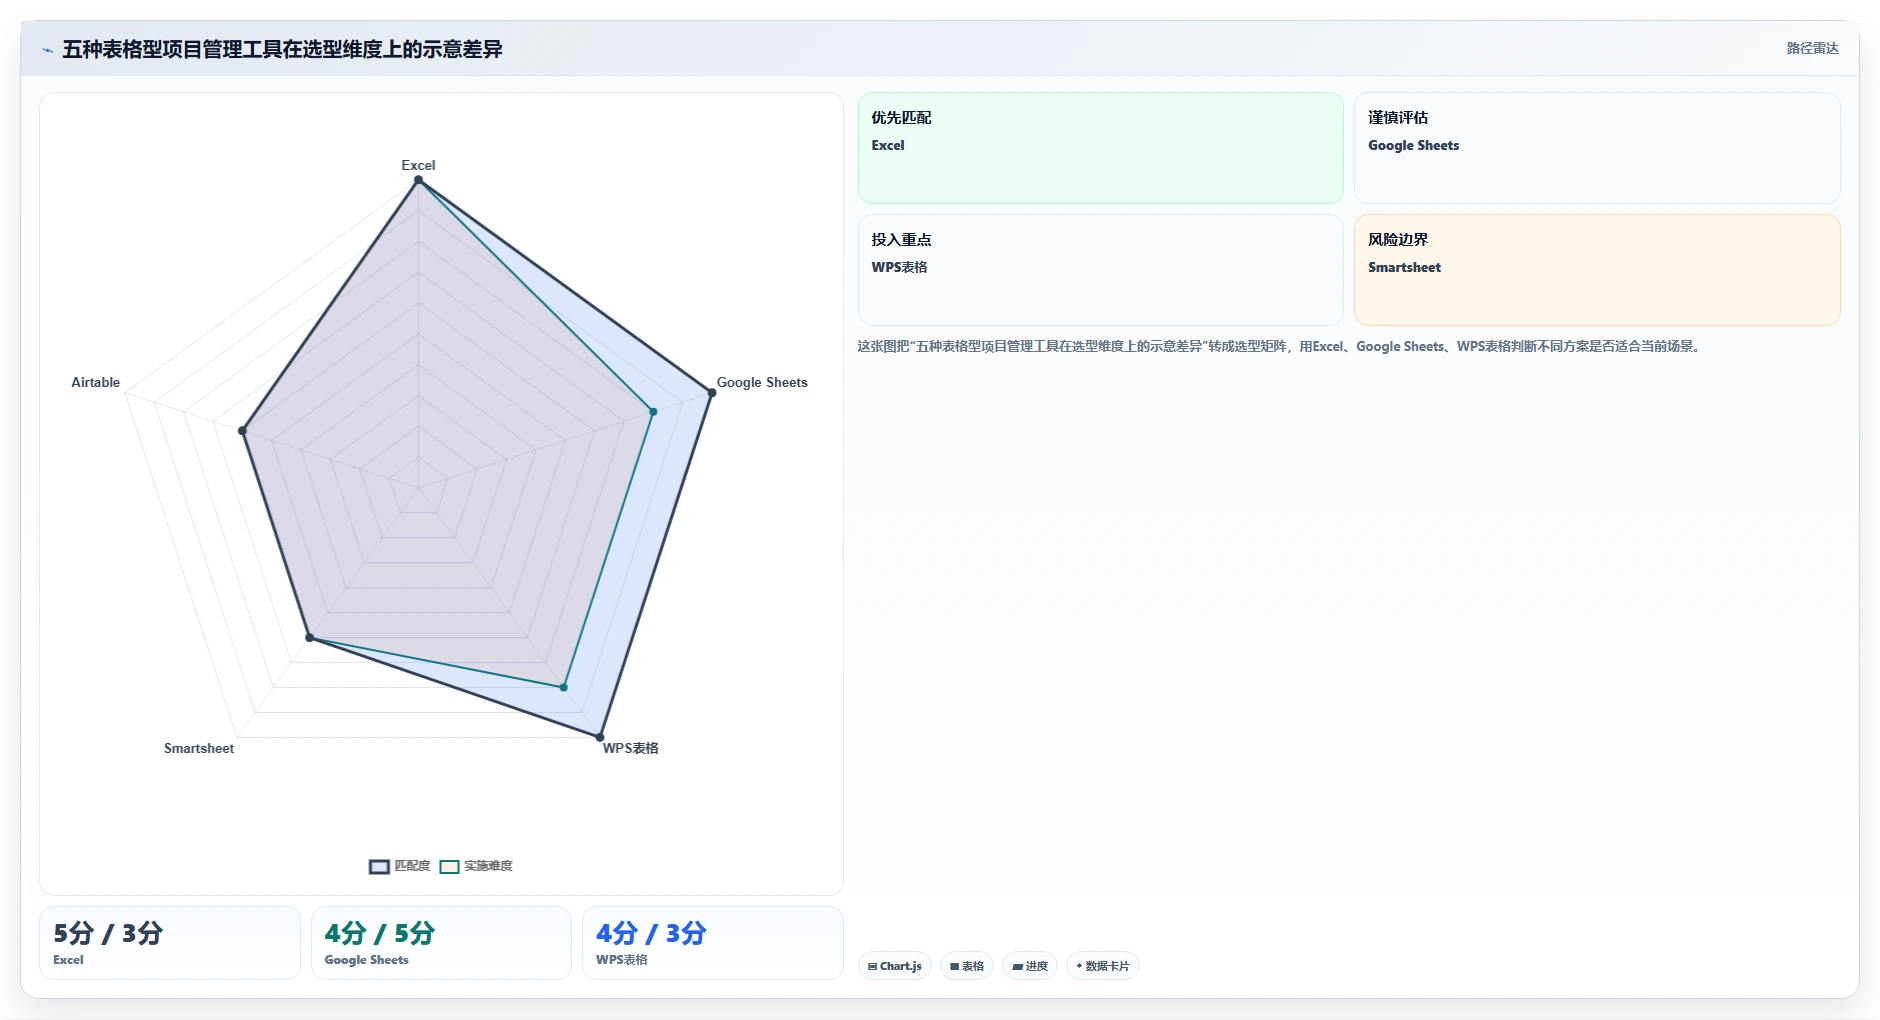Click the 表格 tag chip

(967, 966)
